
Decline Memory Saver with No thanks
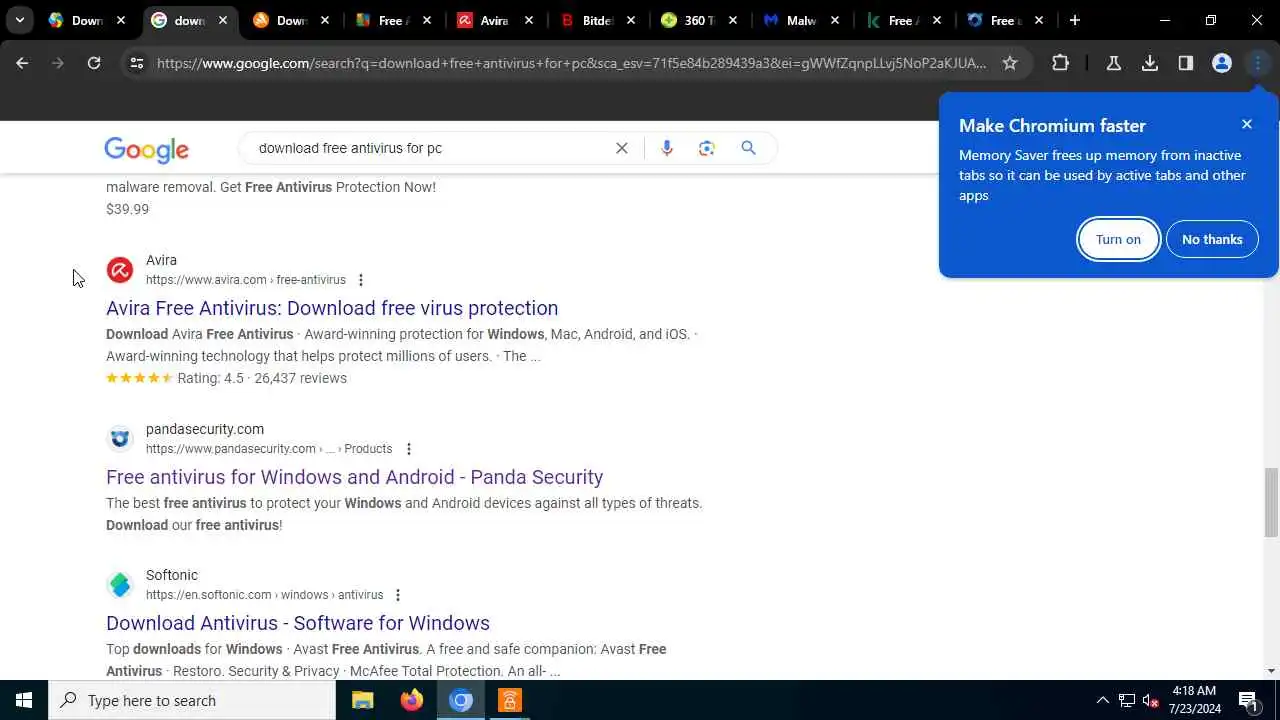click(1212, 239)
